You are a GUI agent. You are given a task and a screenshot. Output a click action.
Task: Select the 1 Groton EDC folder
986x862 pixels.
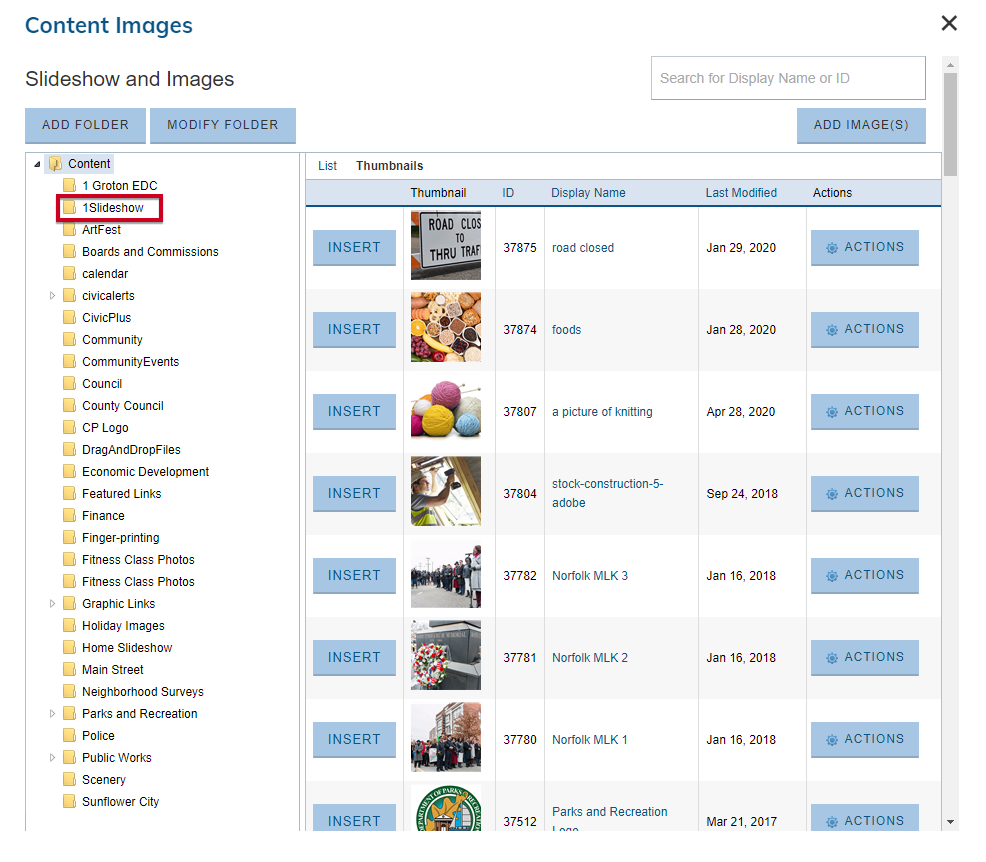tap(119, 186)
